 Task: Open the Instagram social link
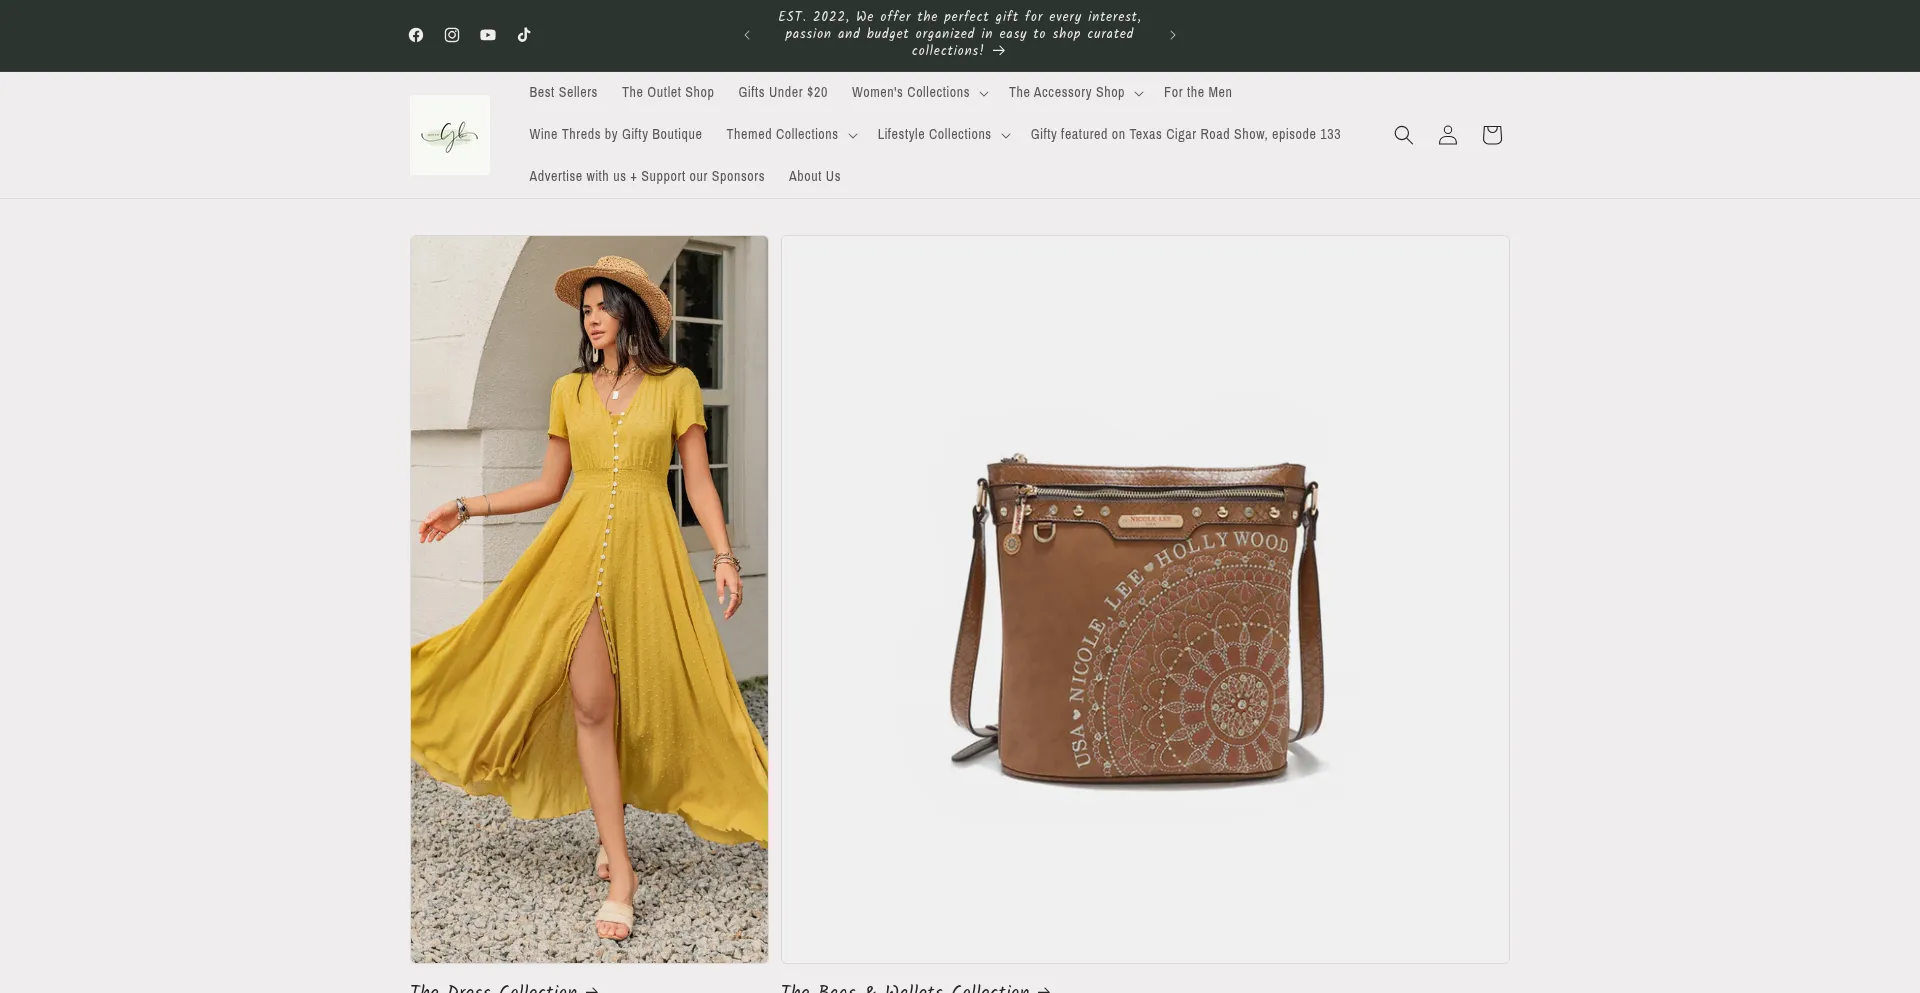point(452,35)
